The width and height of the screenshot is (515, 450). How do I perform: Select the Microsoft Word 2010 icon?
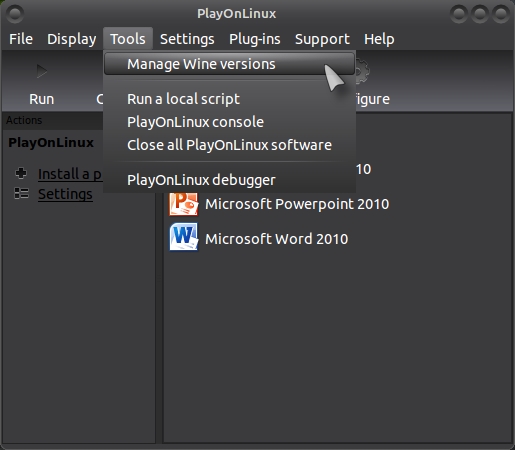pos(183,237)
